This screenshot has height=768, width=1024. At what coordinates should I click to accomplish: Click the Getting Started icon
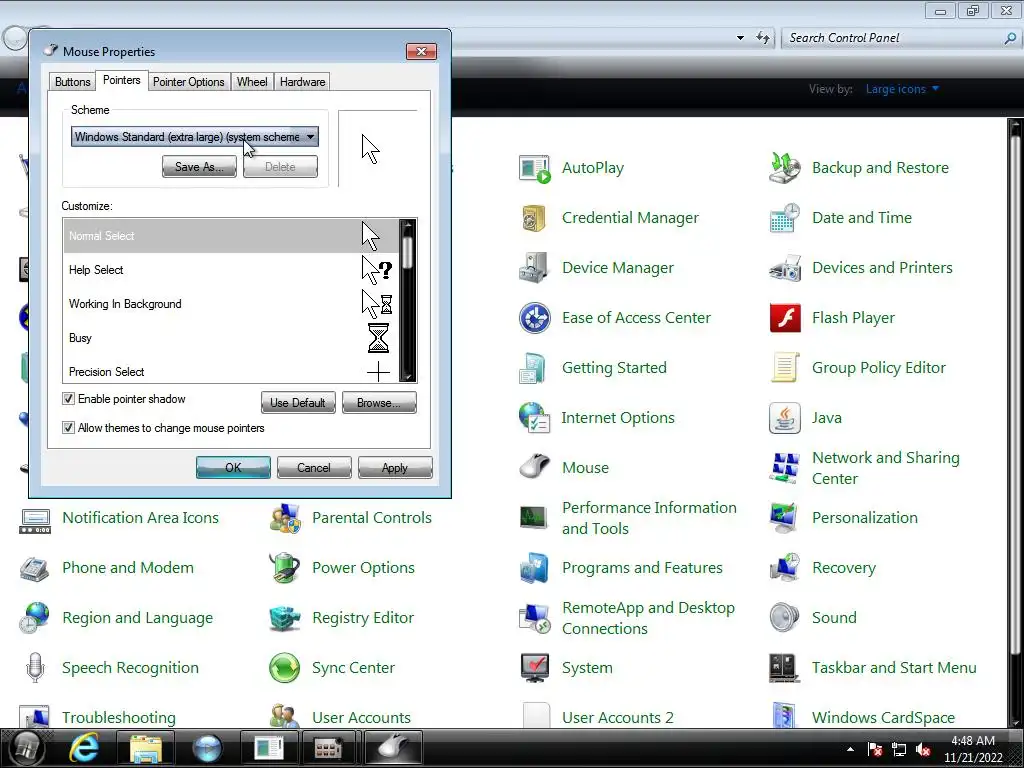click(x=534, y=368)
